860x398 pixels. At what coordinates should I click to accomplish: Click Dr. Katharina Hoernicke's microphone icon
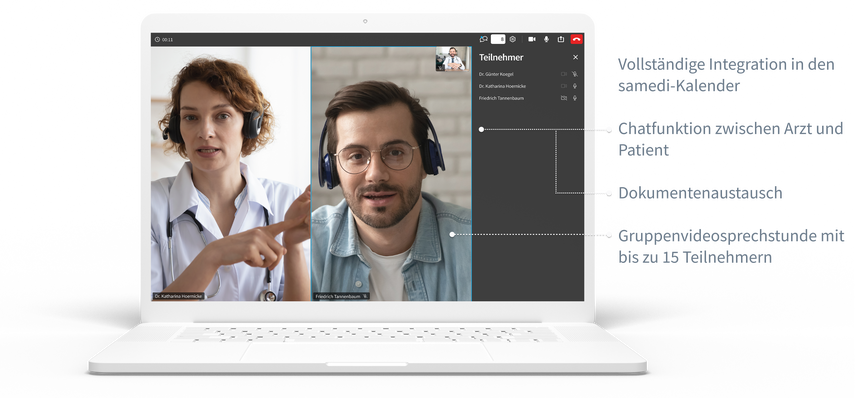click(x=575, y=86)
